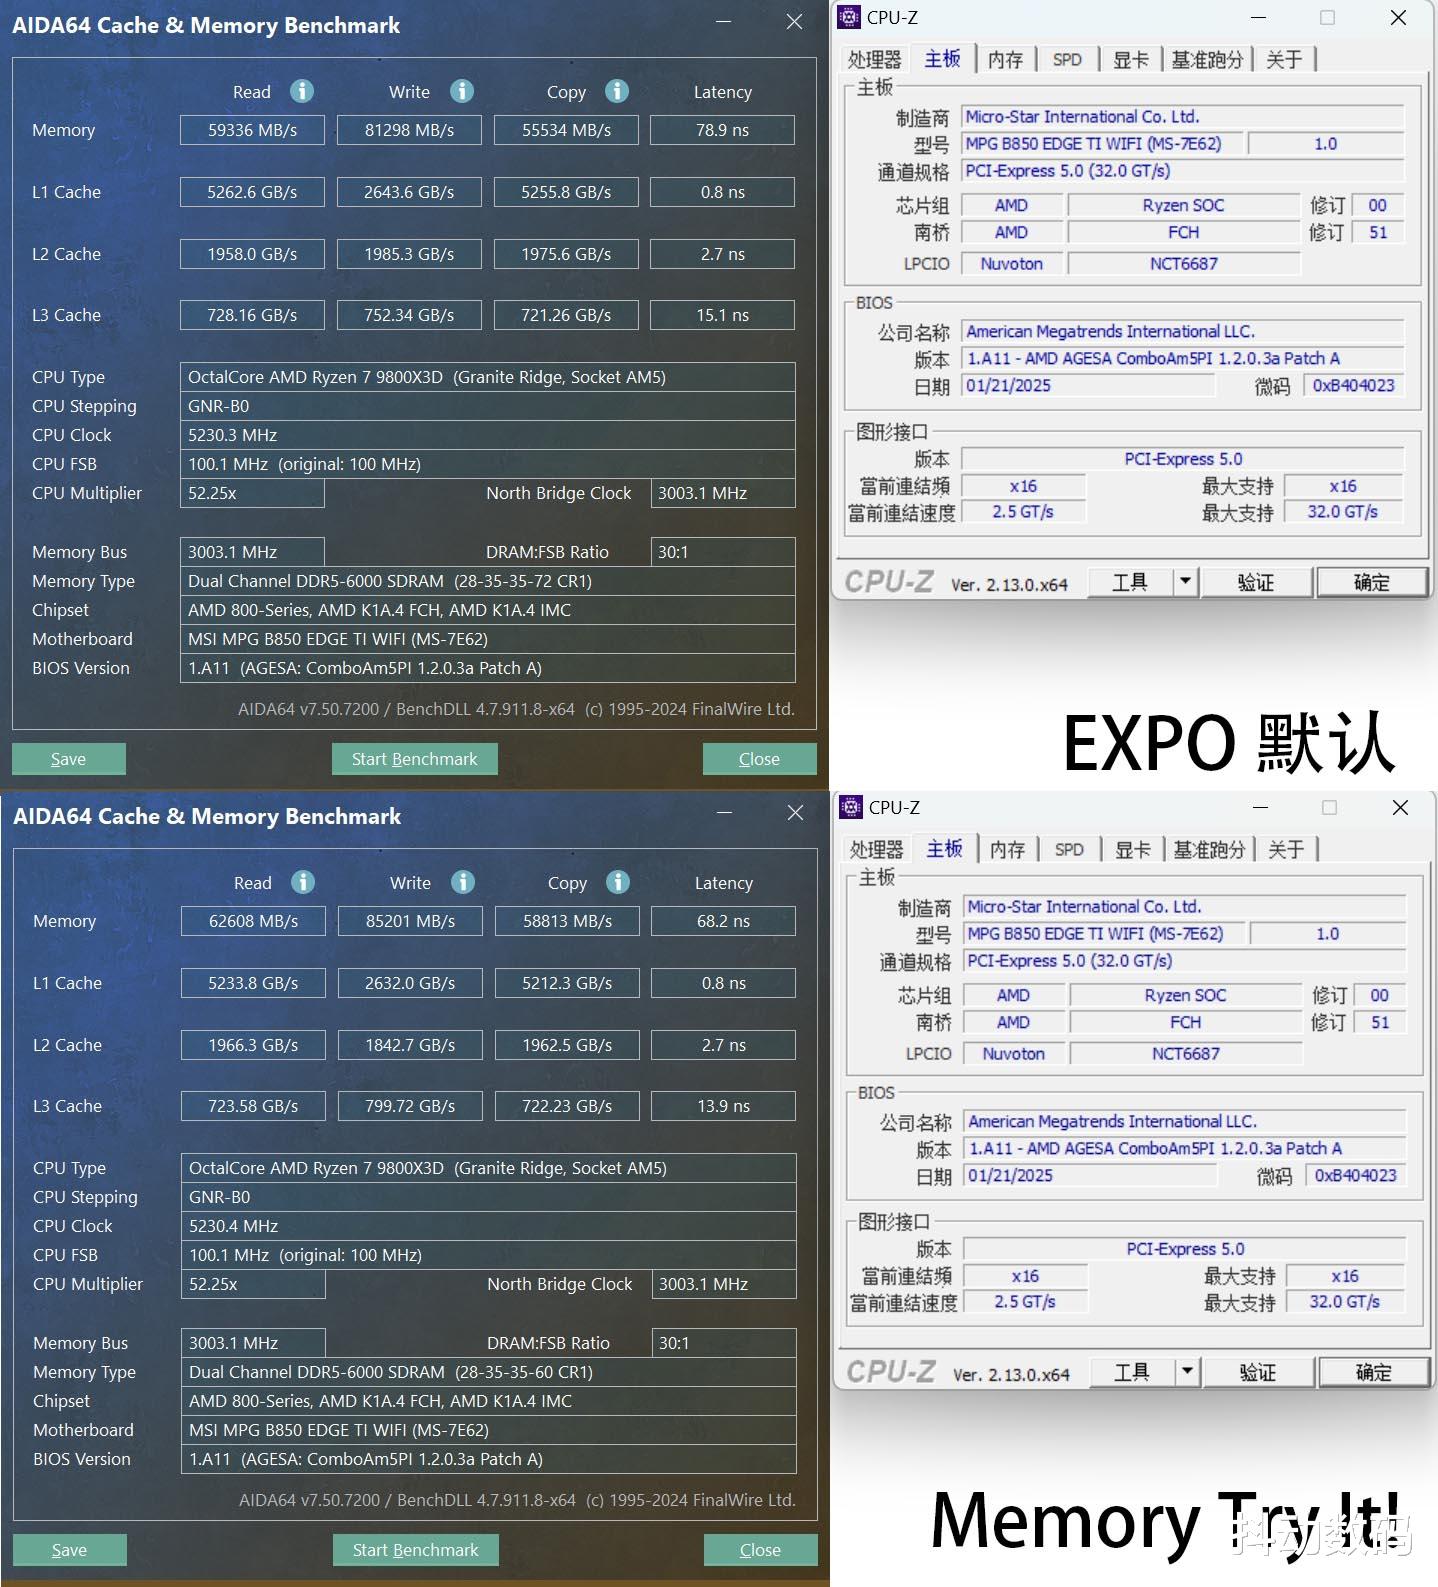Select 主板 tab in top CPU-Z window
Image resolution: width=1438 pixels, height=1587 pixels.
[x=942, y=59]
